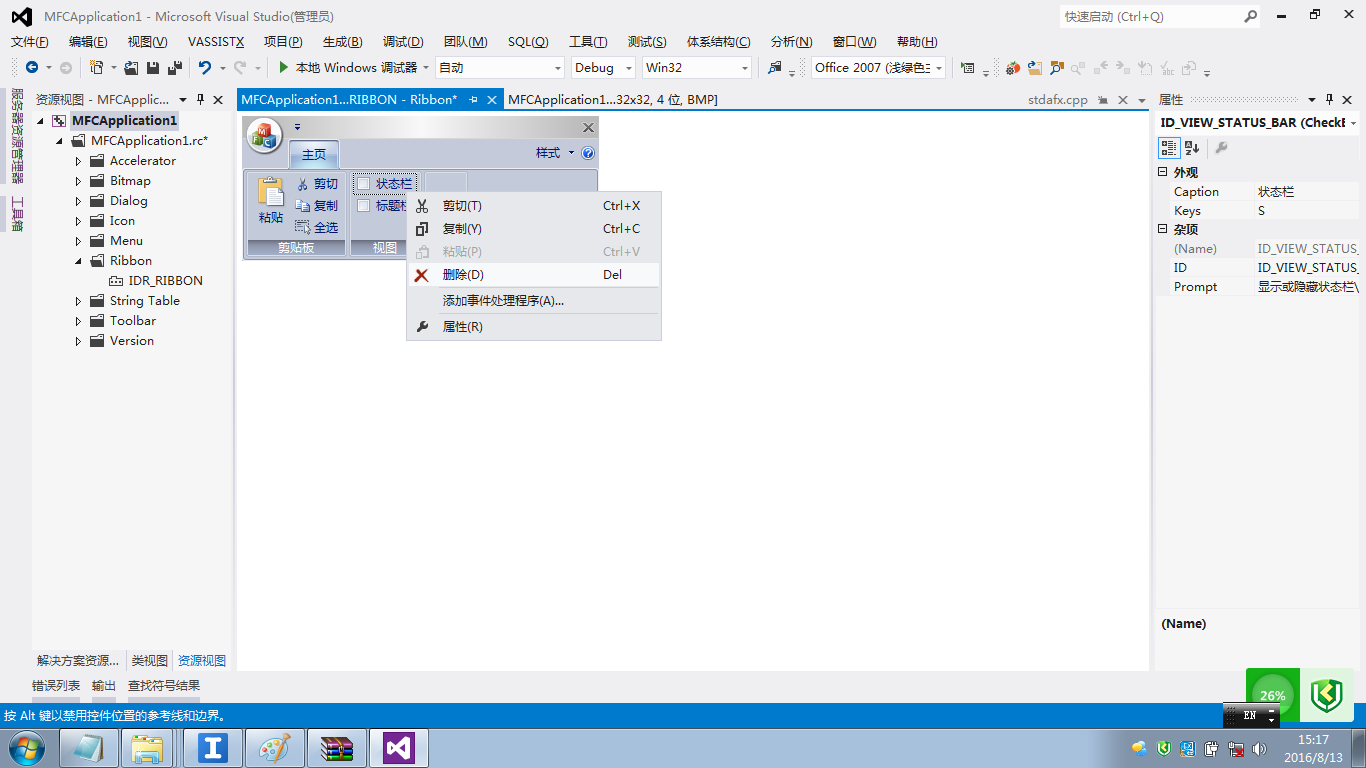Choose 复制(Y) from the context menu
The height and width of the screenshot is (768, 1366).
pos(534,229)
